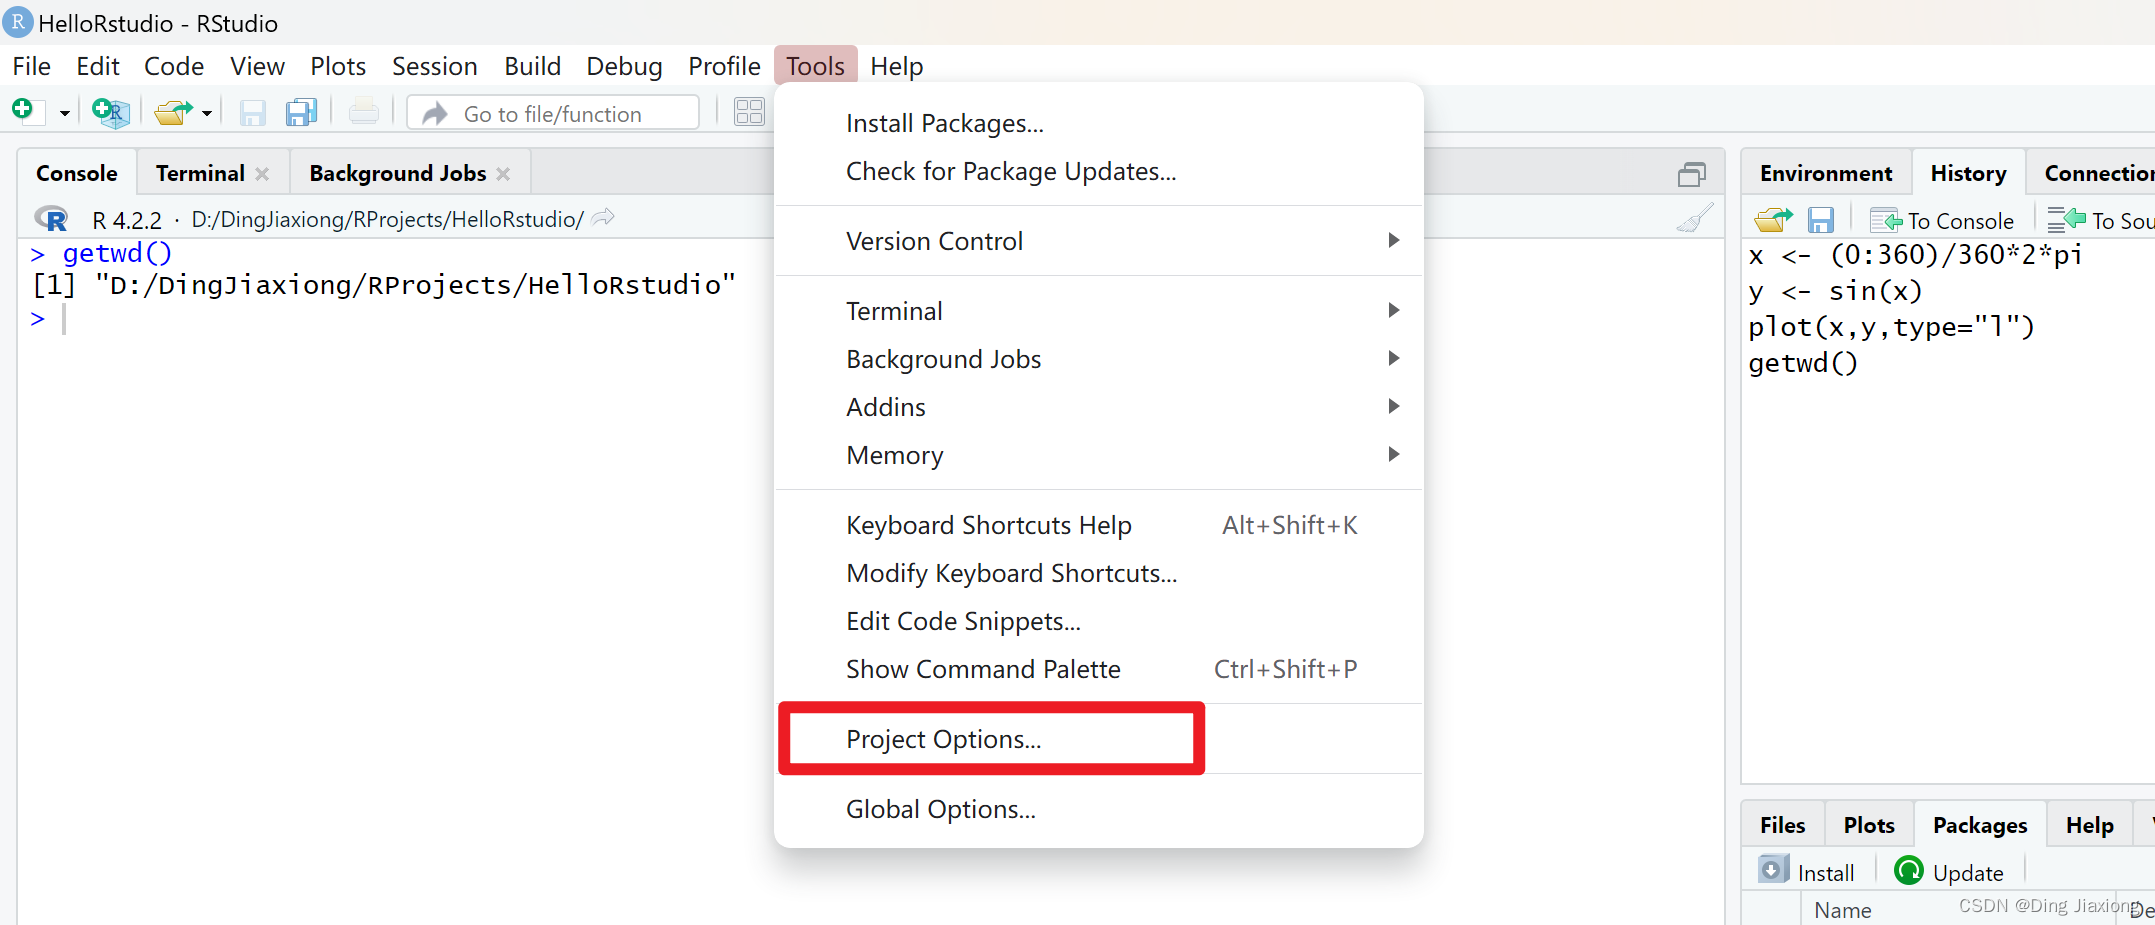This screenshot has height=925, width=2155.
Task: Click Install in the Packages pane
Action: [1807, 872]
